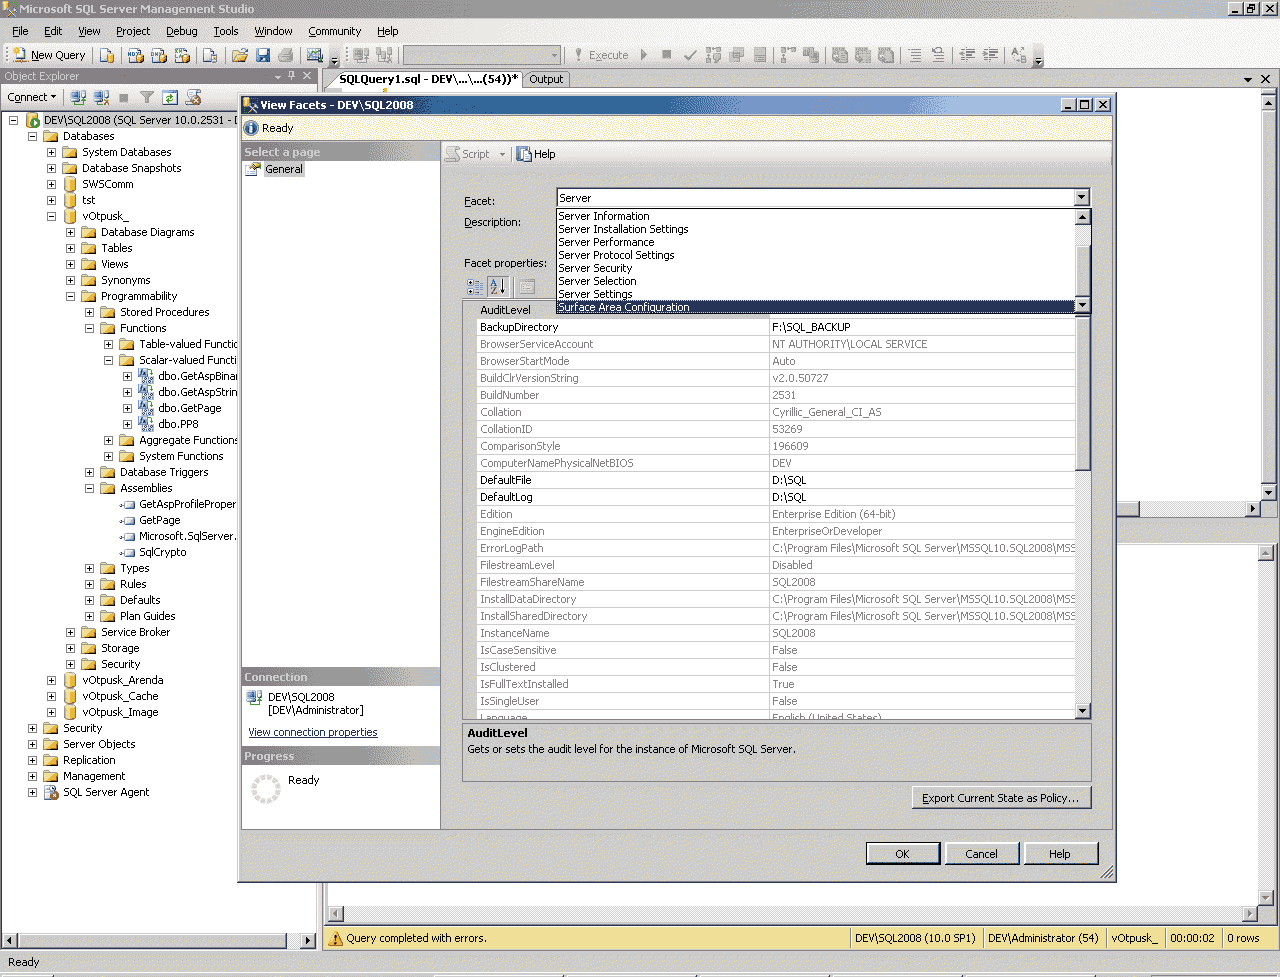Screen dimensions: 1280x977
Task: Open the File menu
Action: pyautogui.click(x=20, y=31)
